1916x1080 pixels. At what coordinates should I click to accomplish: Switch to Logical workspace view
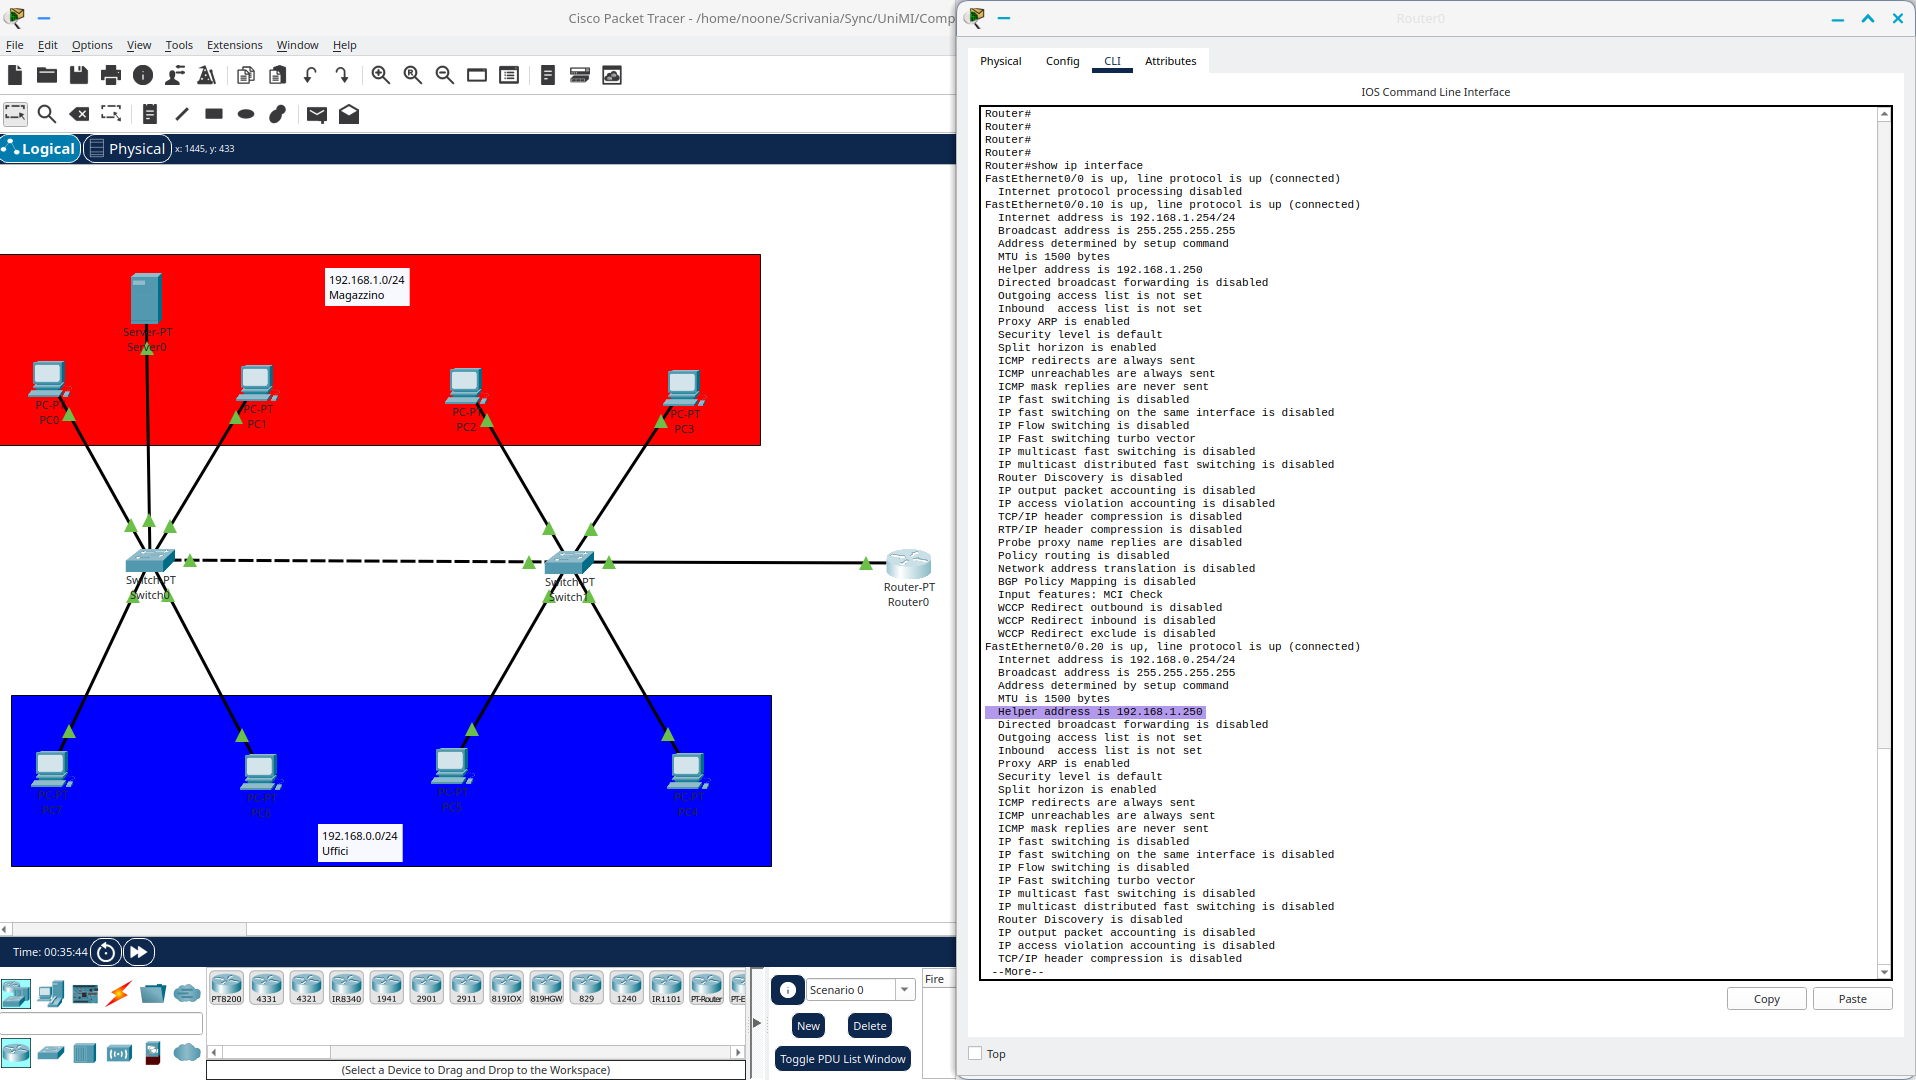click(x=40, y=149)
